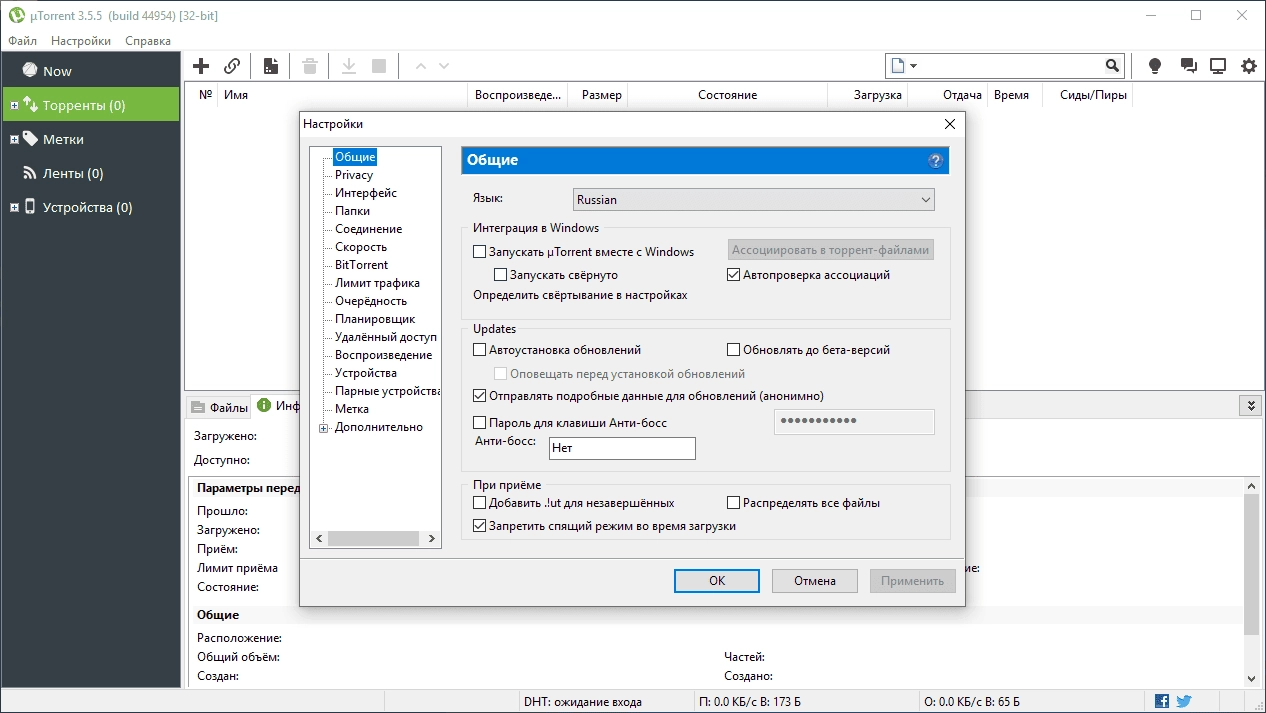Image resolution: width=1266 pixels, height=713 pixels.
Task: Click OK button in settings dialog
Action: pos(717,581)
